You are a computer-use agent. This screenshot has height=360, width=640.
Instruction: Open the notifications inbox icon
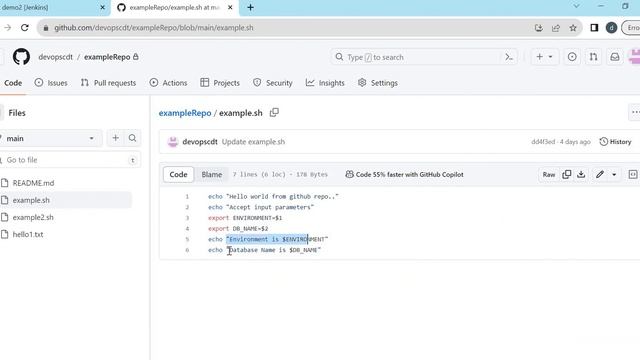pos(615,57)
